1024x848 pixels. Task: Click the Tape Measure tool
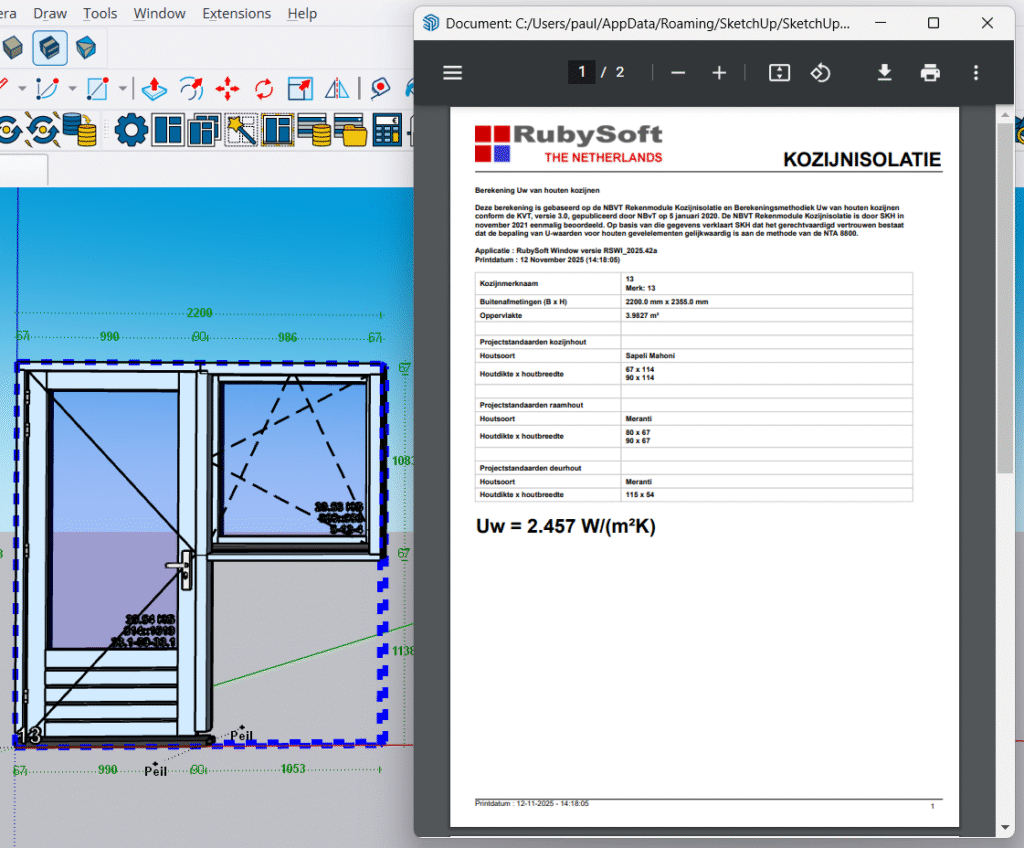tap(380, 89)
